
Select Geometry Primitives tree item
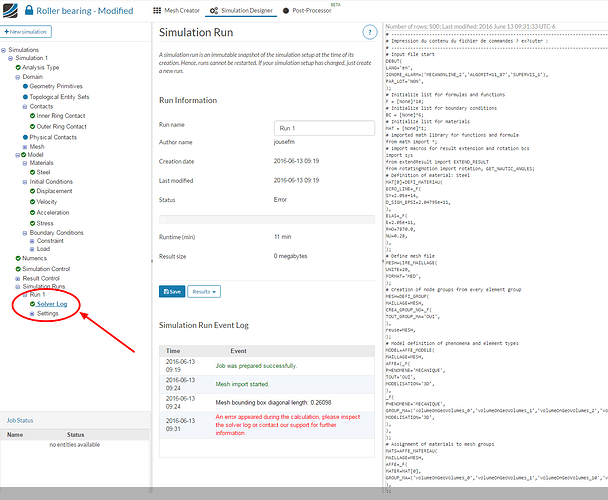[x=56, y=86]
